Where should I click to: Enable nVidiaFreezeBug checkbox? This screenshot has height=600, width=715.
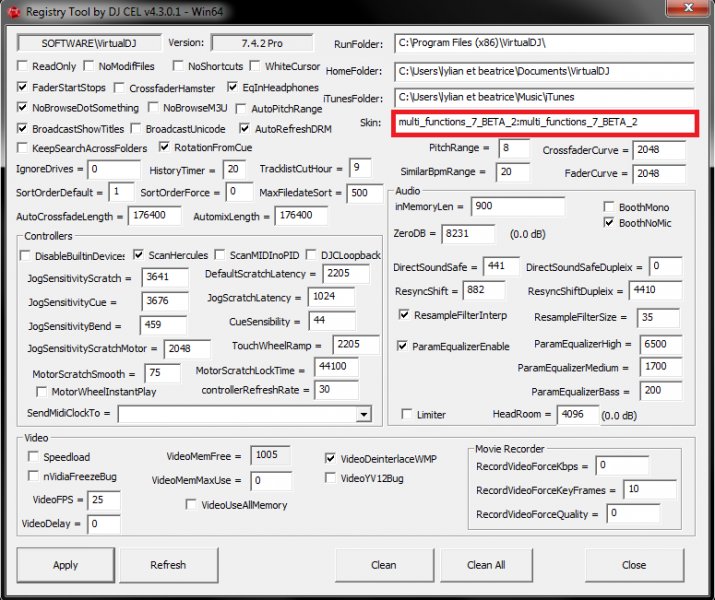pos(33,476)
